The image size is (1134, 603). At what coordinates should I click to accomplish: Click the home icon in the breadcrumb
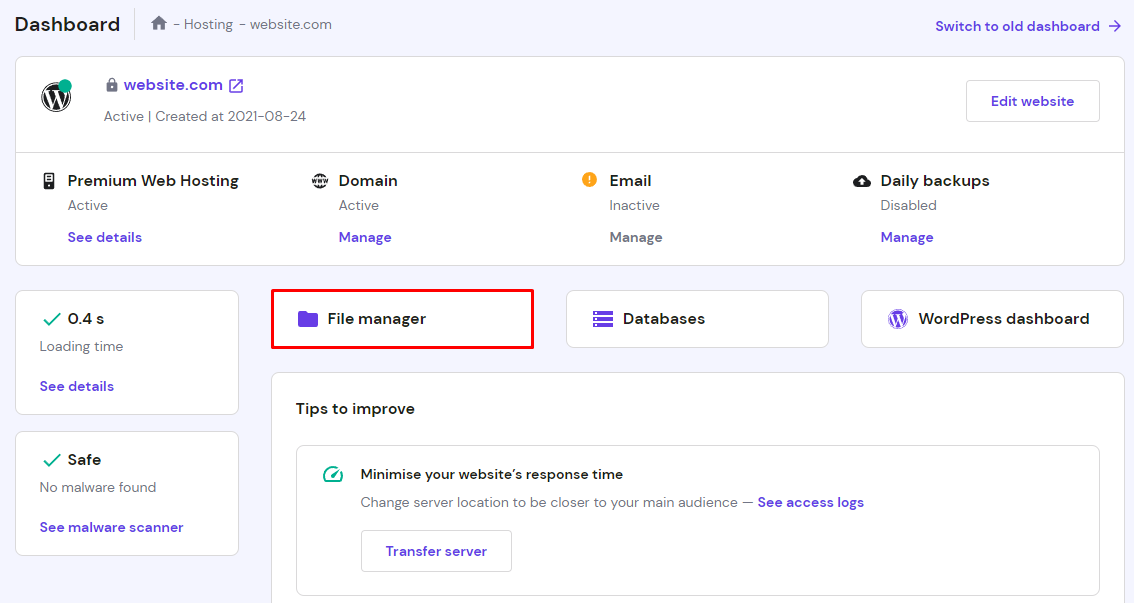[x=158, y=23]
